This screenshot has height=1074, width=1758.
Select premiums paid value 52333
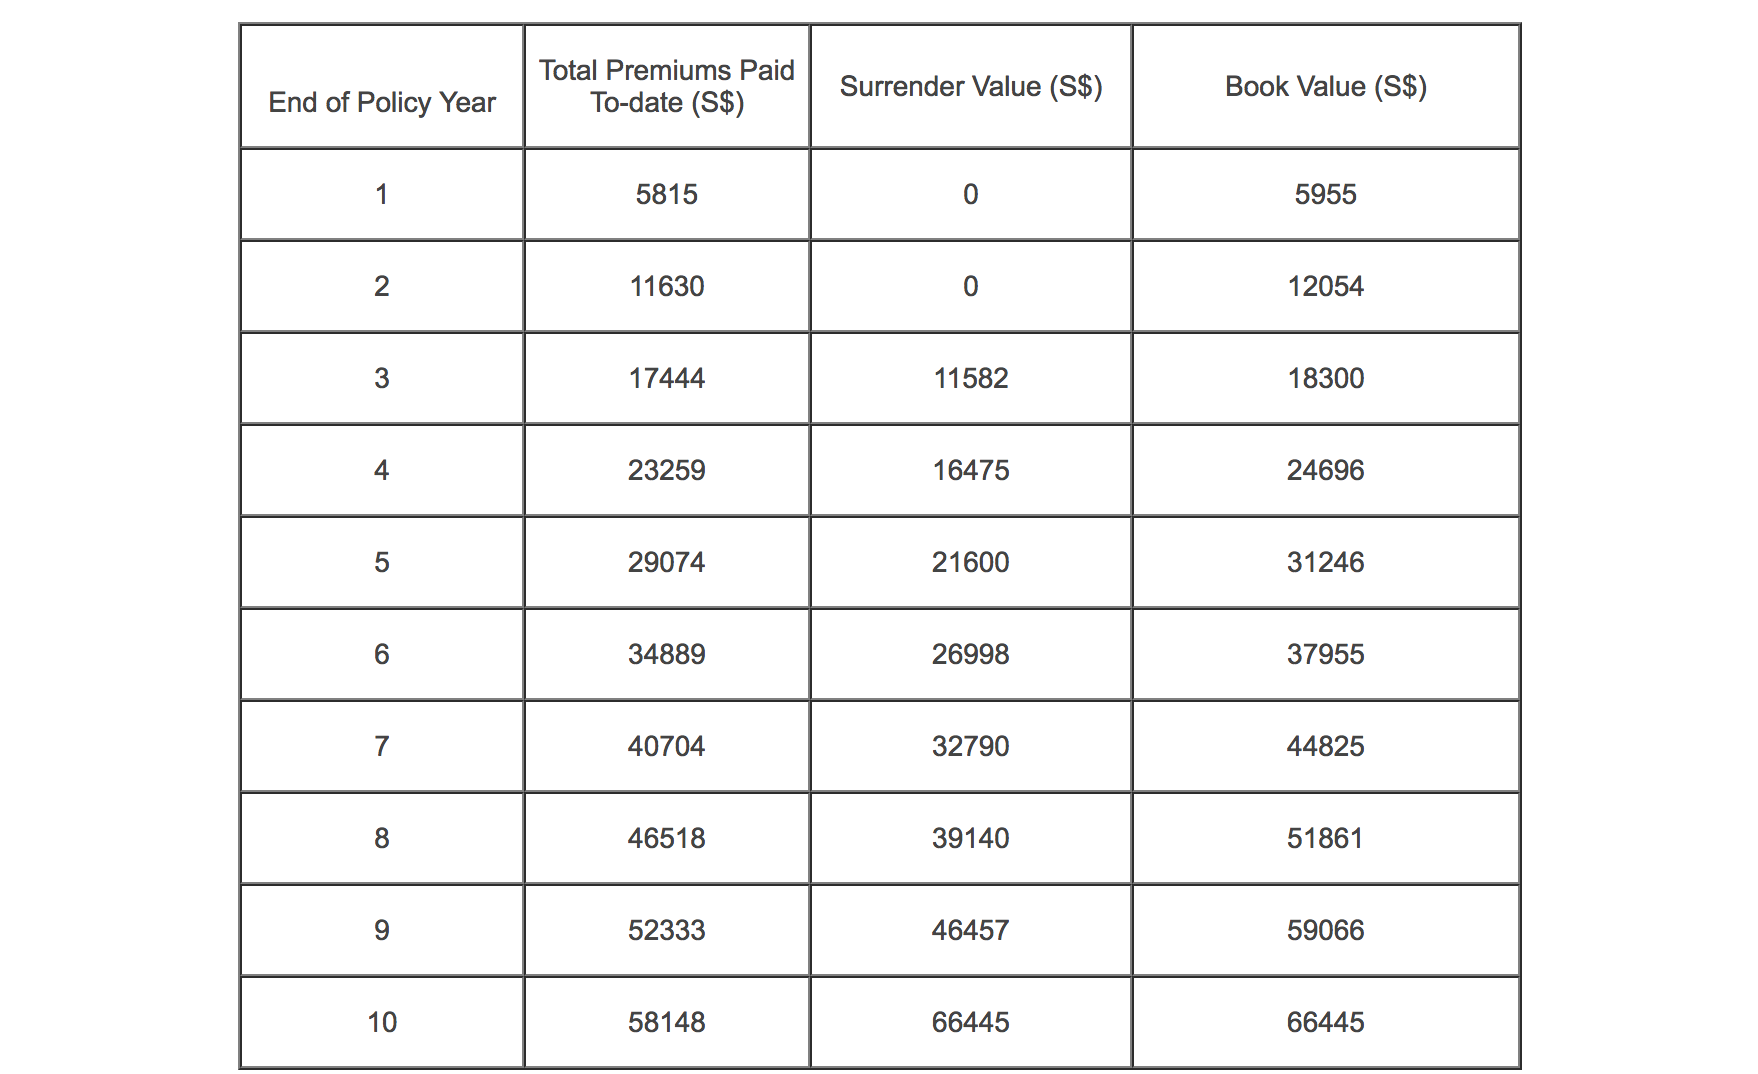667,930
